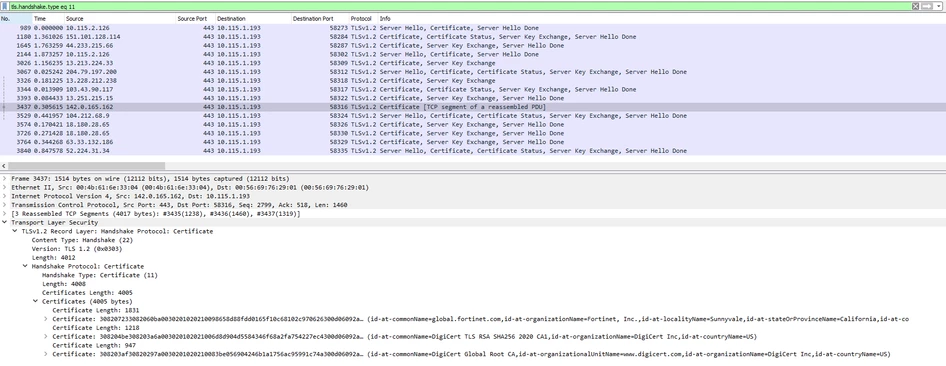Select packet 3764 from 63.33.132.186

(472, 142)
